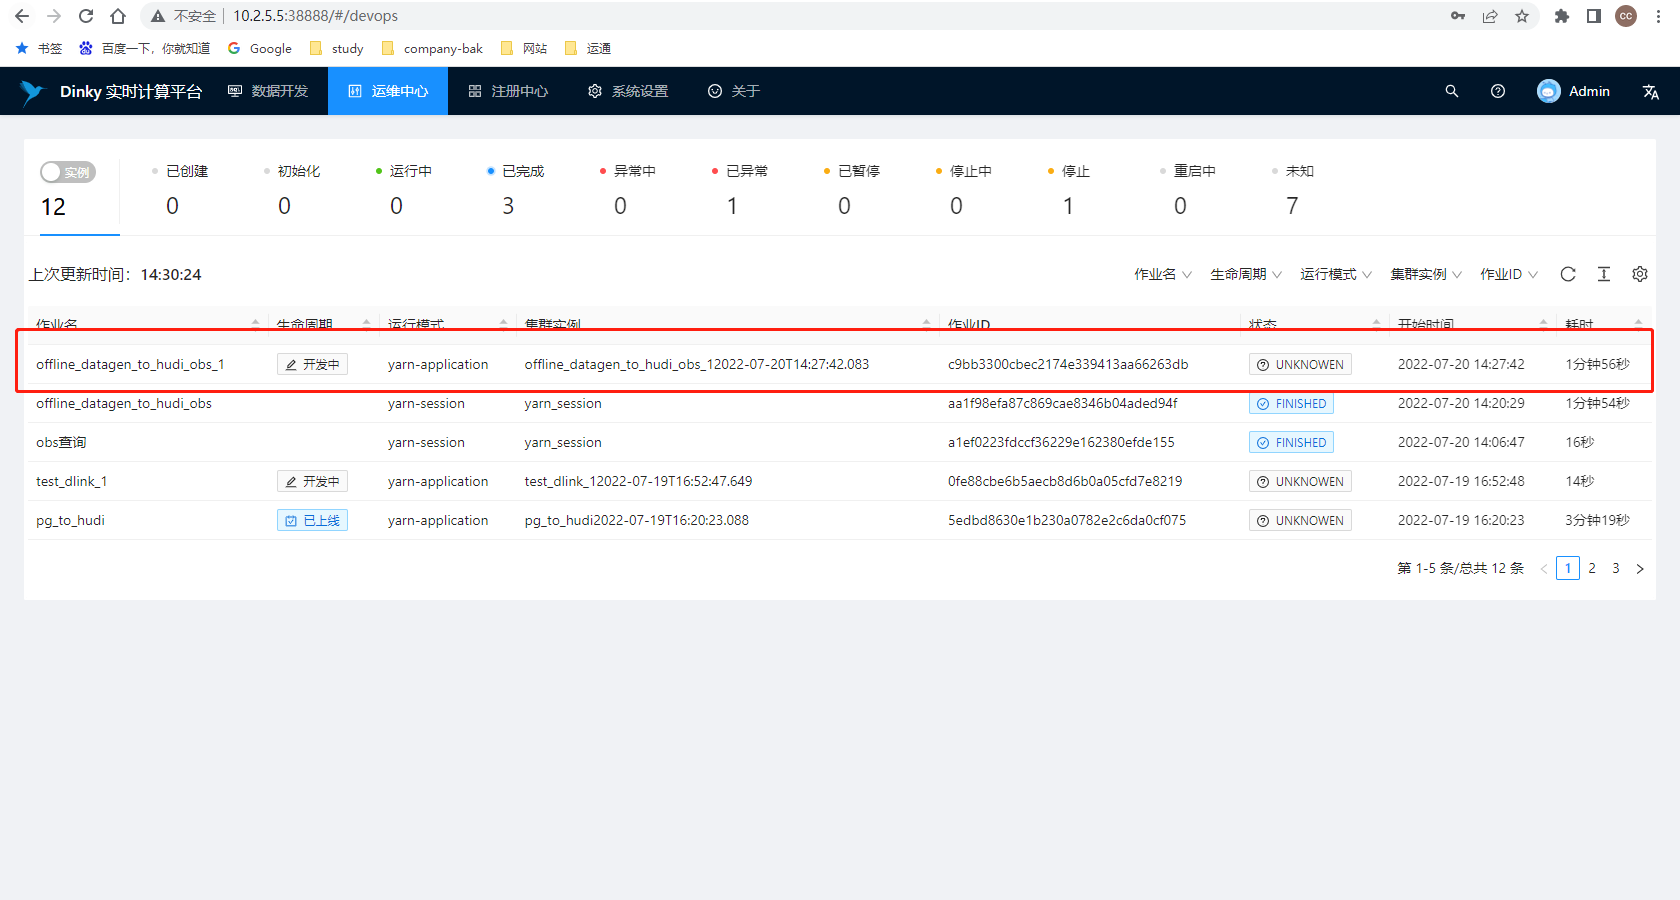Open job offline_datagen_to_hudi_obs_1
Viewport: 1680px width, 900px height.
130,364
